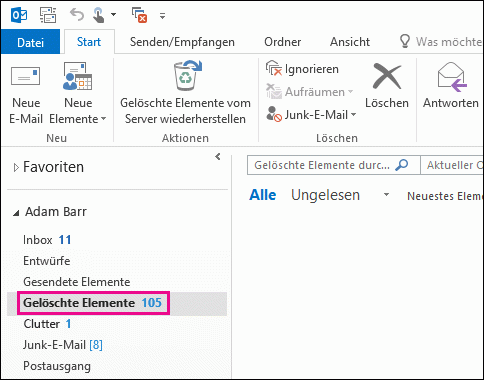Undo the last action via quick access arrow

[x=77, y=15]
